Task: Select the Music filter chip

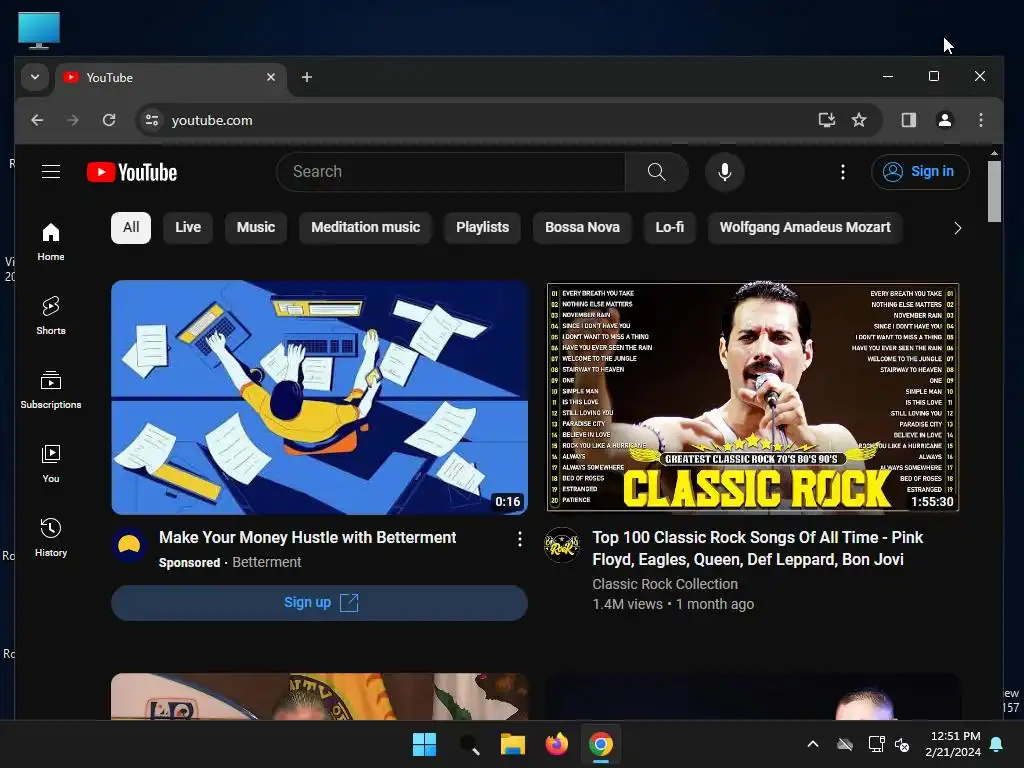Action: 255,227
